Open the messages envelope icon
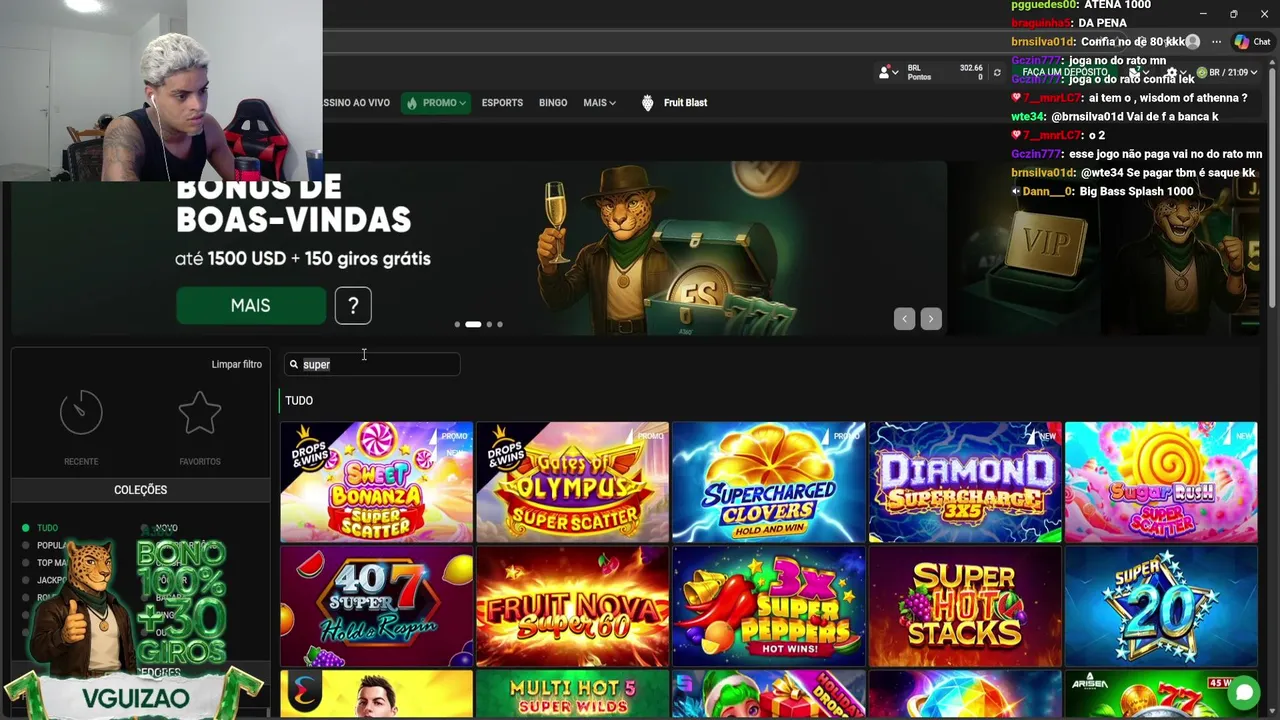This screenshot has width=1280, height=720. pyautogui.click(x=1136, y=72)
